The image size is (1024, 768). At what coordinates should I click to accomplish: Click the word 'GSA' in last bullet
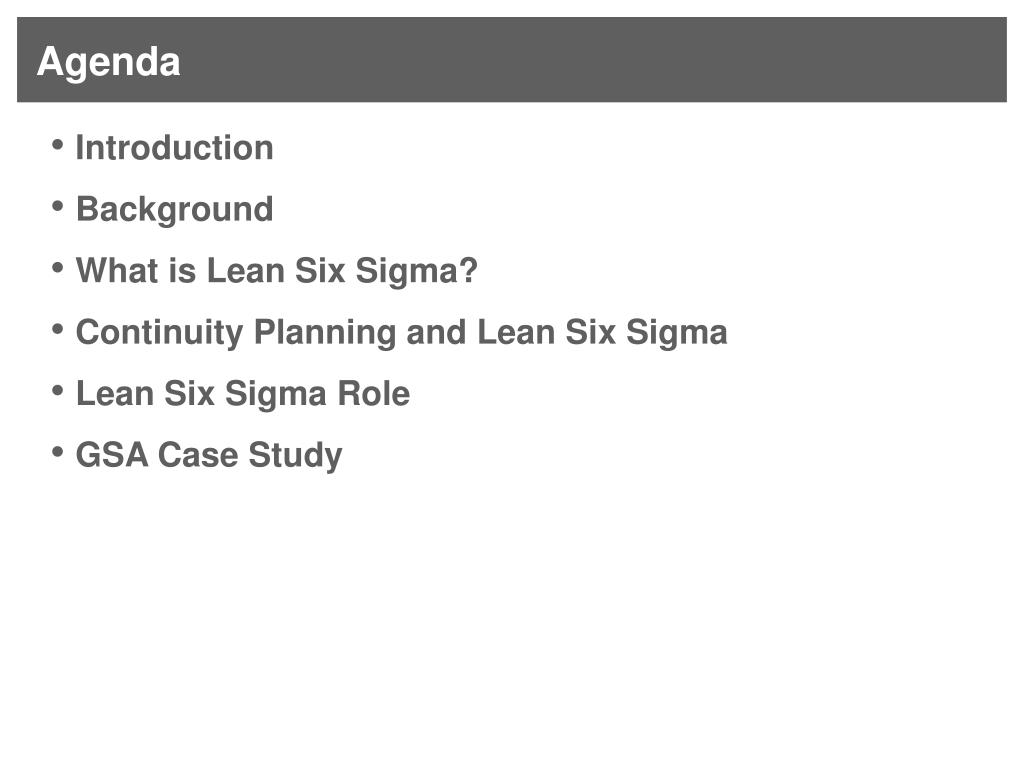tap(112, 455)
